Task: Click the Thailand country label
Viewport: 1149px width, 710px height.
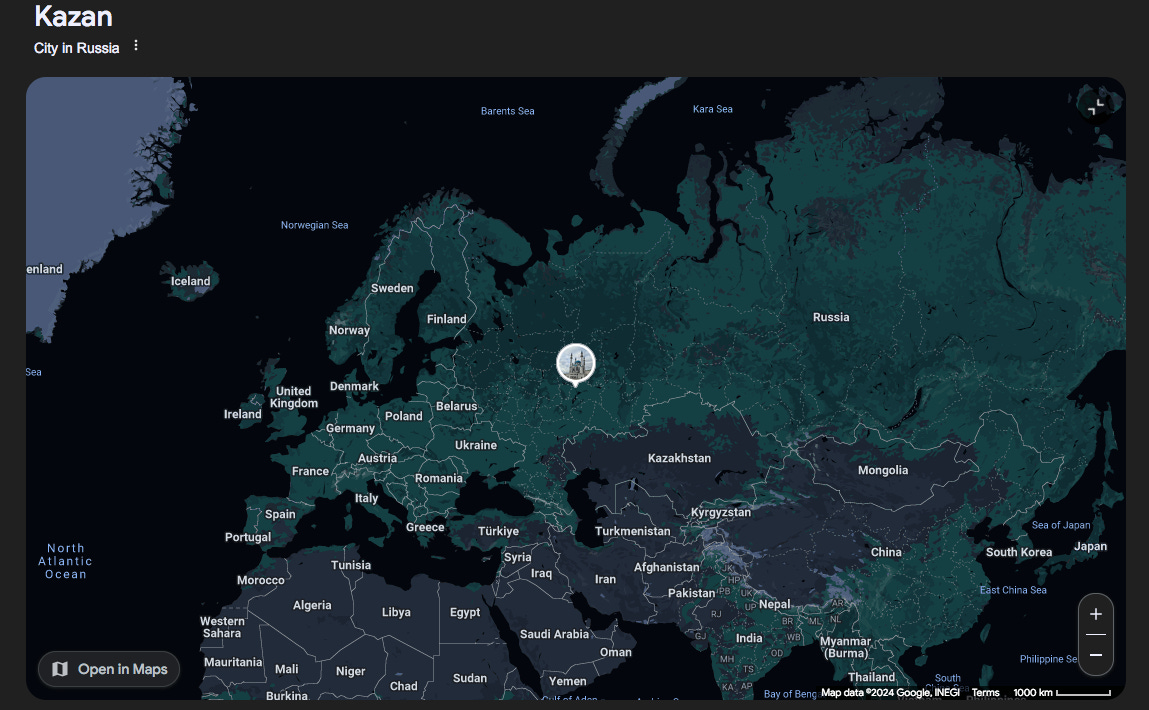Action: coord(871,678)
